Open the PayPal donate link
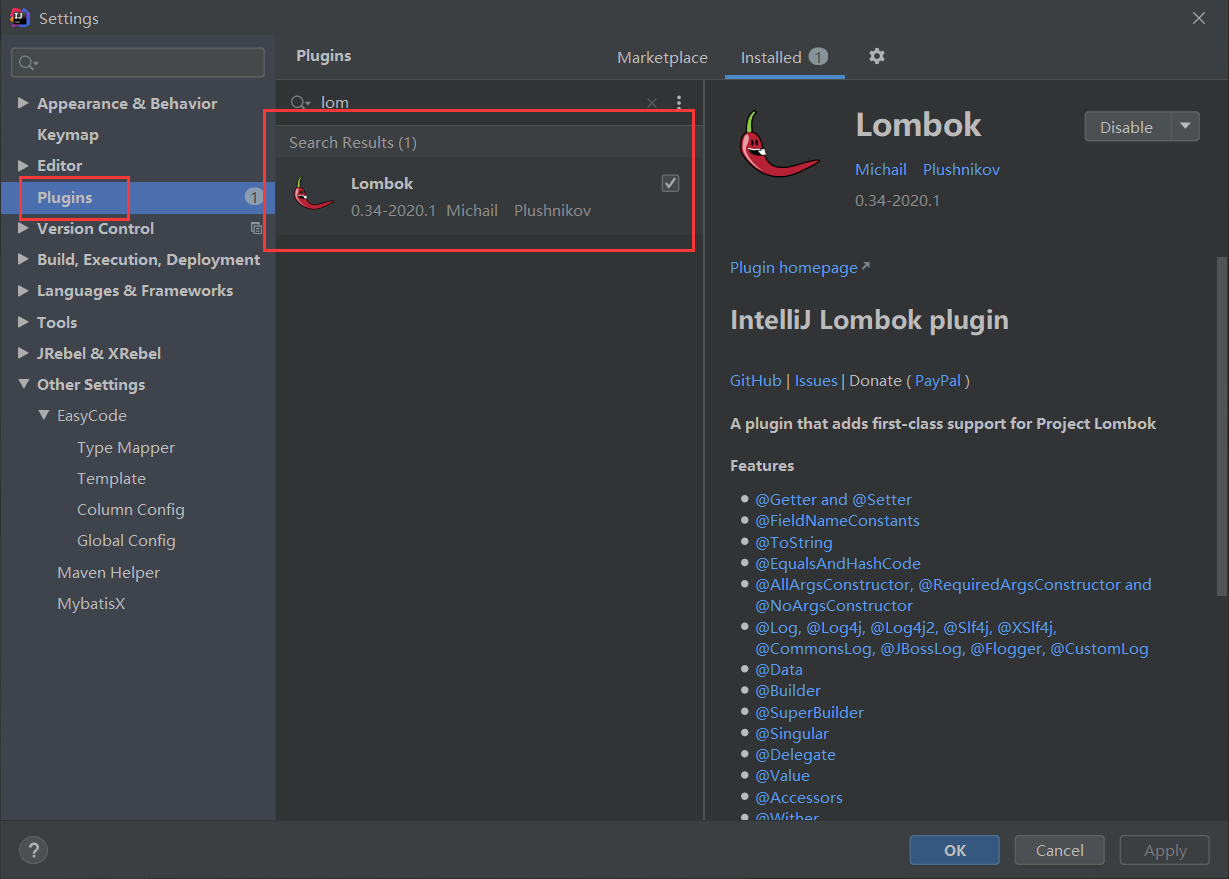The width and height of the screenshot is (1229, 879). 938,380
